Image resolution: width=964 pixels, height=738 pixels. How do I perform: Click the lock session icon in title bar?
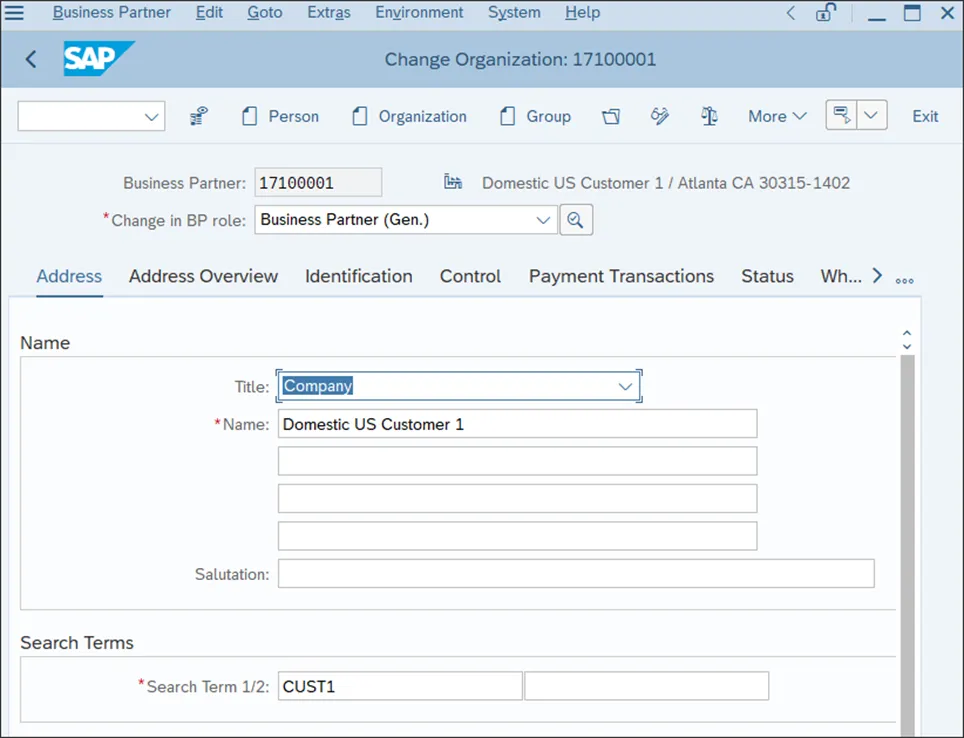(826, 12)
